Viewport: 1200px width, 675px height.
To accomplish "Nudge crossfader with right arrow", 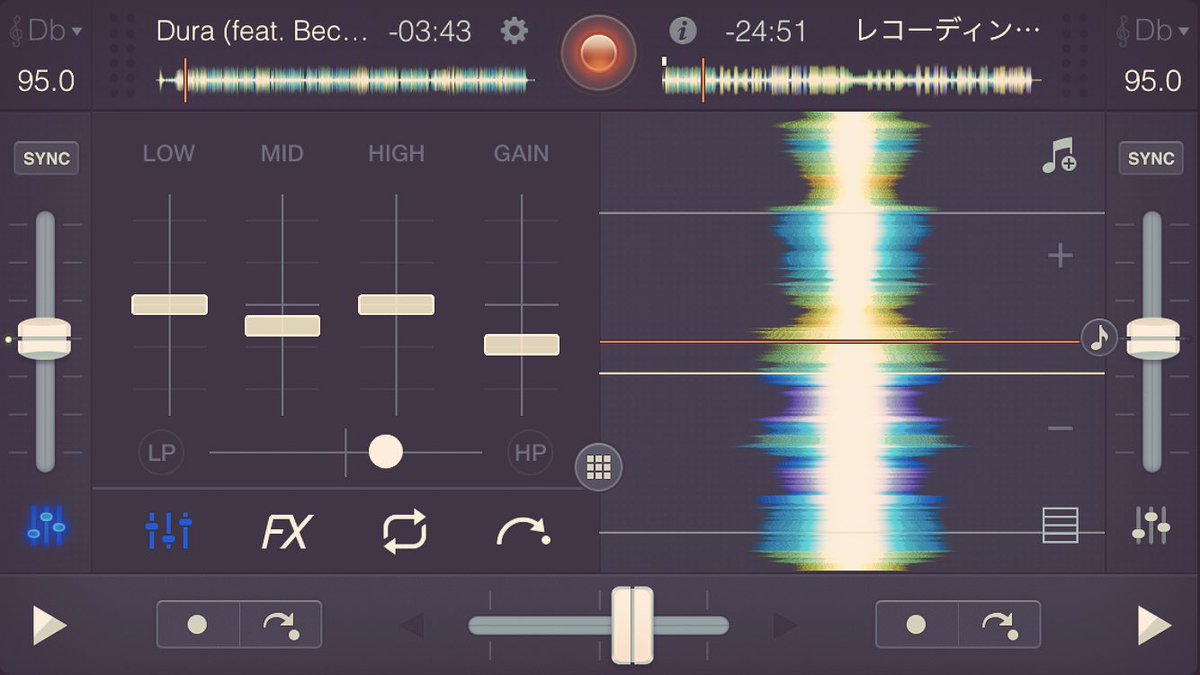I will pyautogui.click(x=786, y=626).
